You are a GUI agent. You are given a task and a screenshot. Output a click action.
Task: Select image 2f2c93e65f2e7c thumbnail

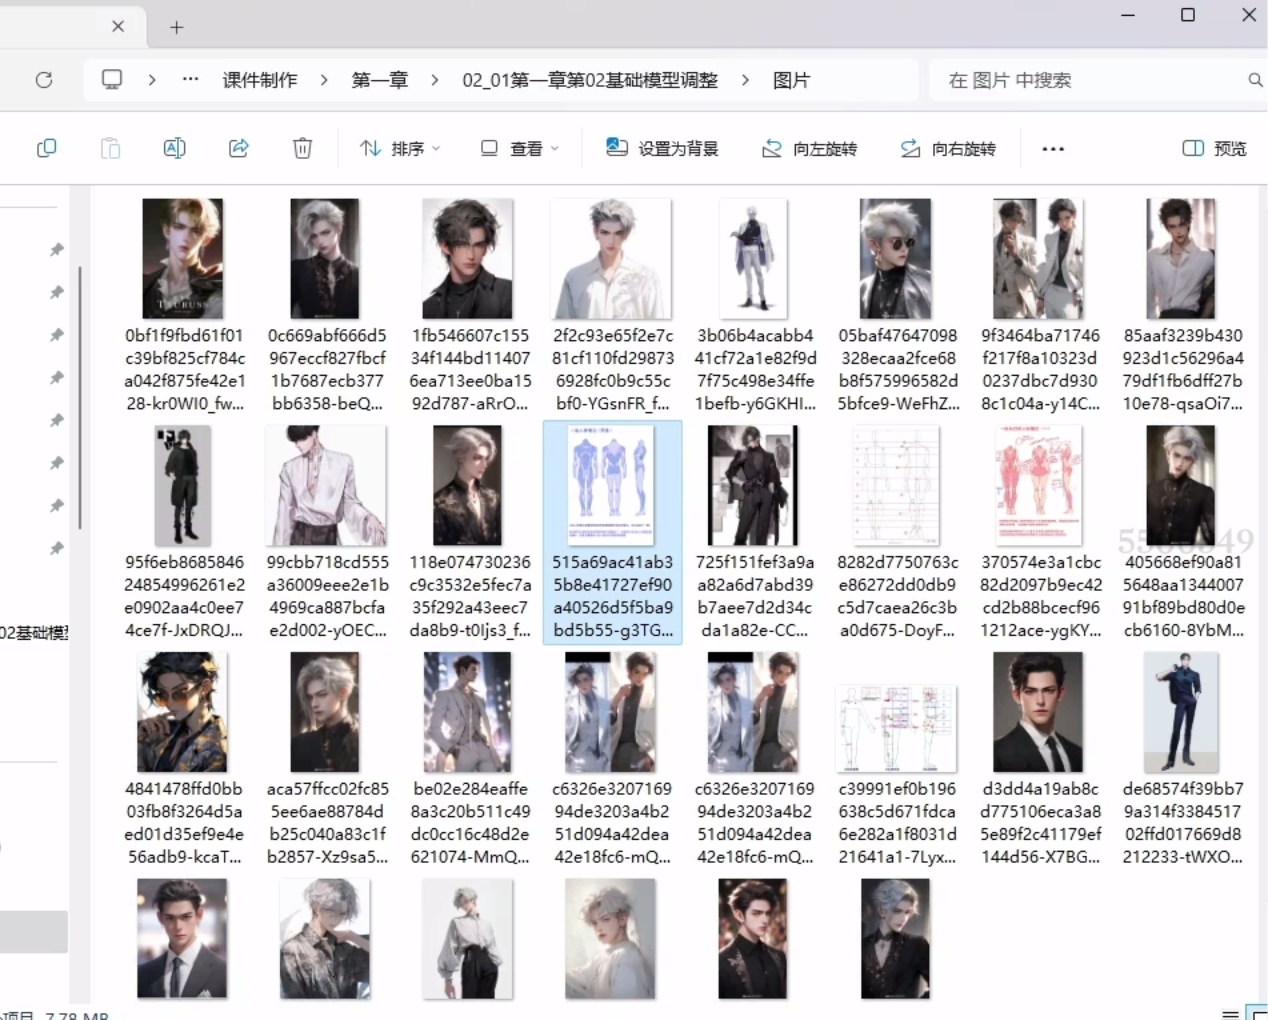[x=611, y=258]
